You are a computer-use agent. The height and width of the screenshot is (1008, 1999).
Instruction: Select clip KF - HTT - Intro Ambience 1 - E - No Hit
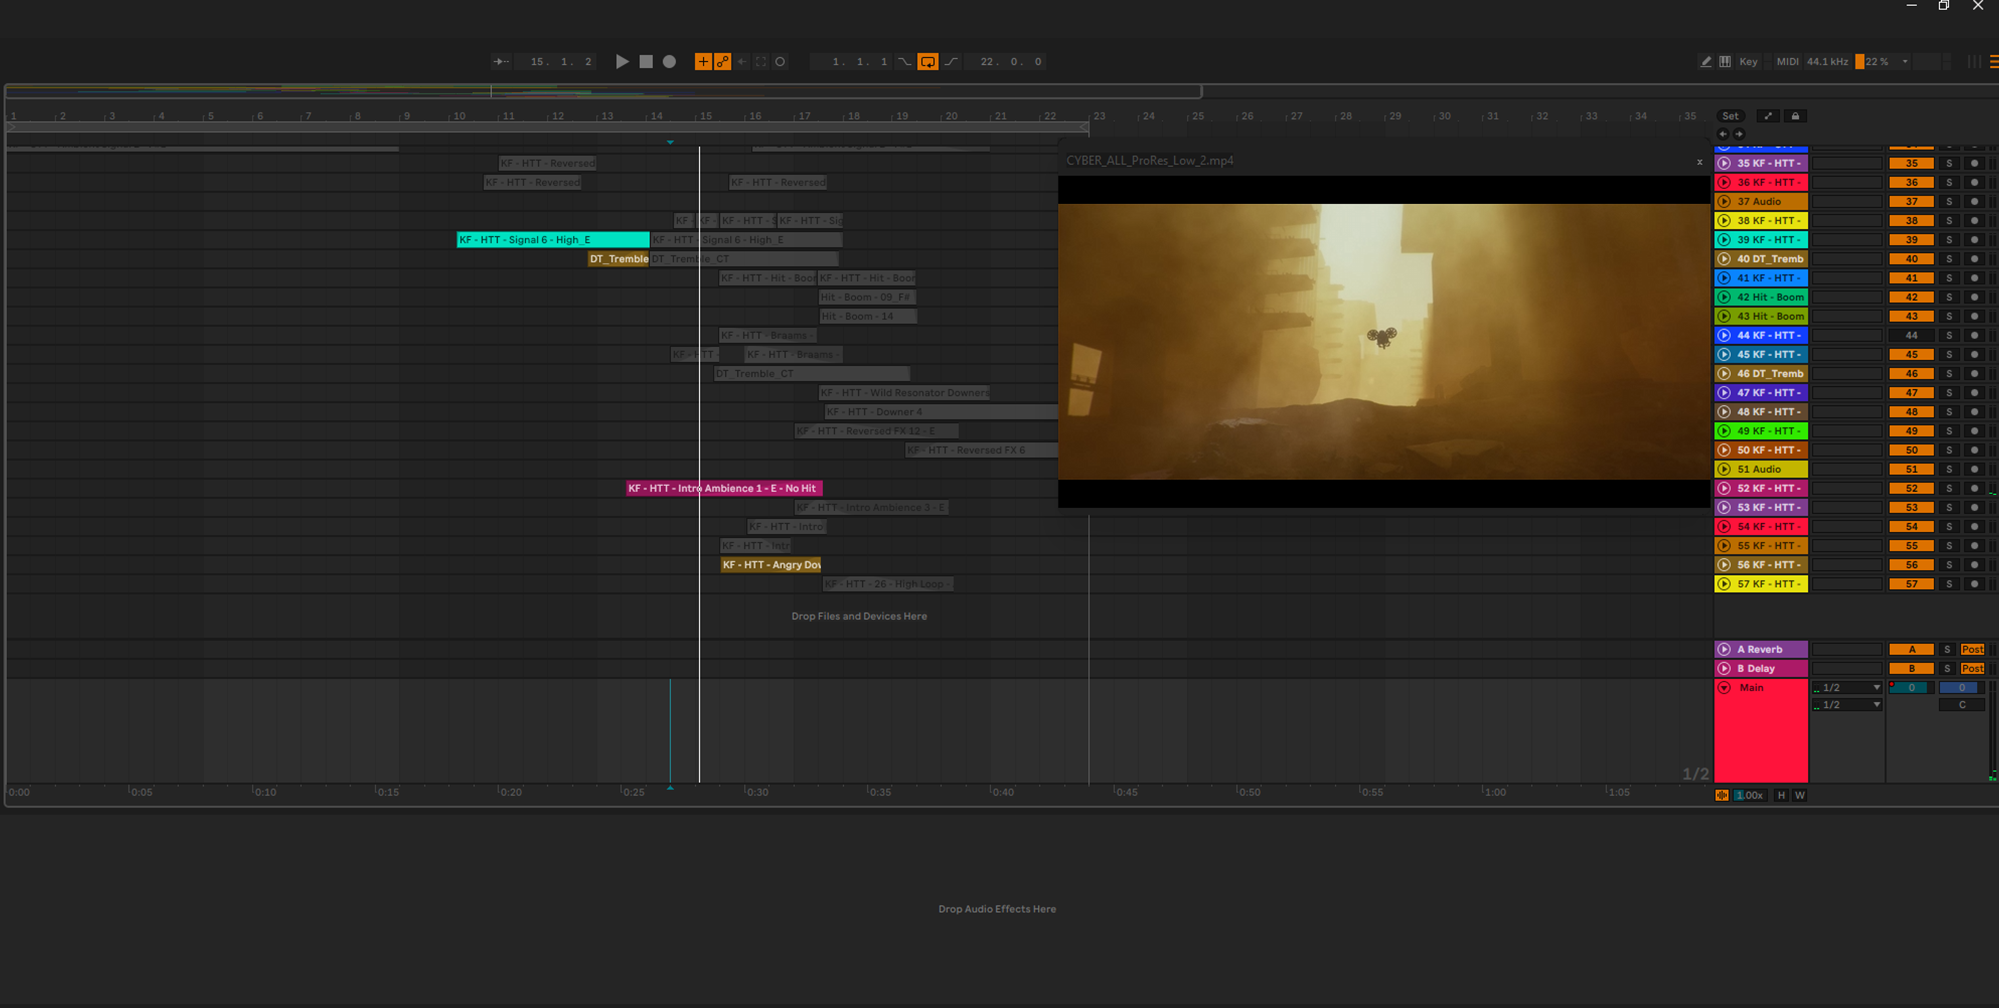724,488
